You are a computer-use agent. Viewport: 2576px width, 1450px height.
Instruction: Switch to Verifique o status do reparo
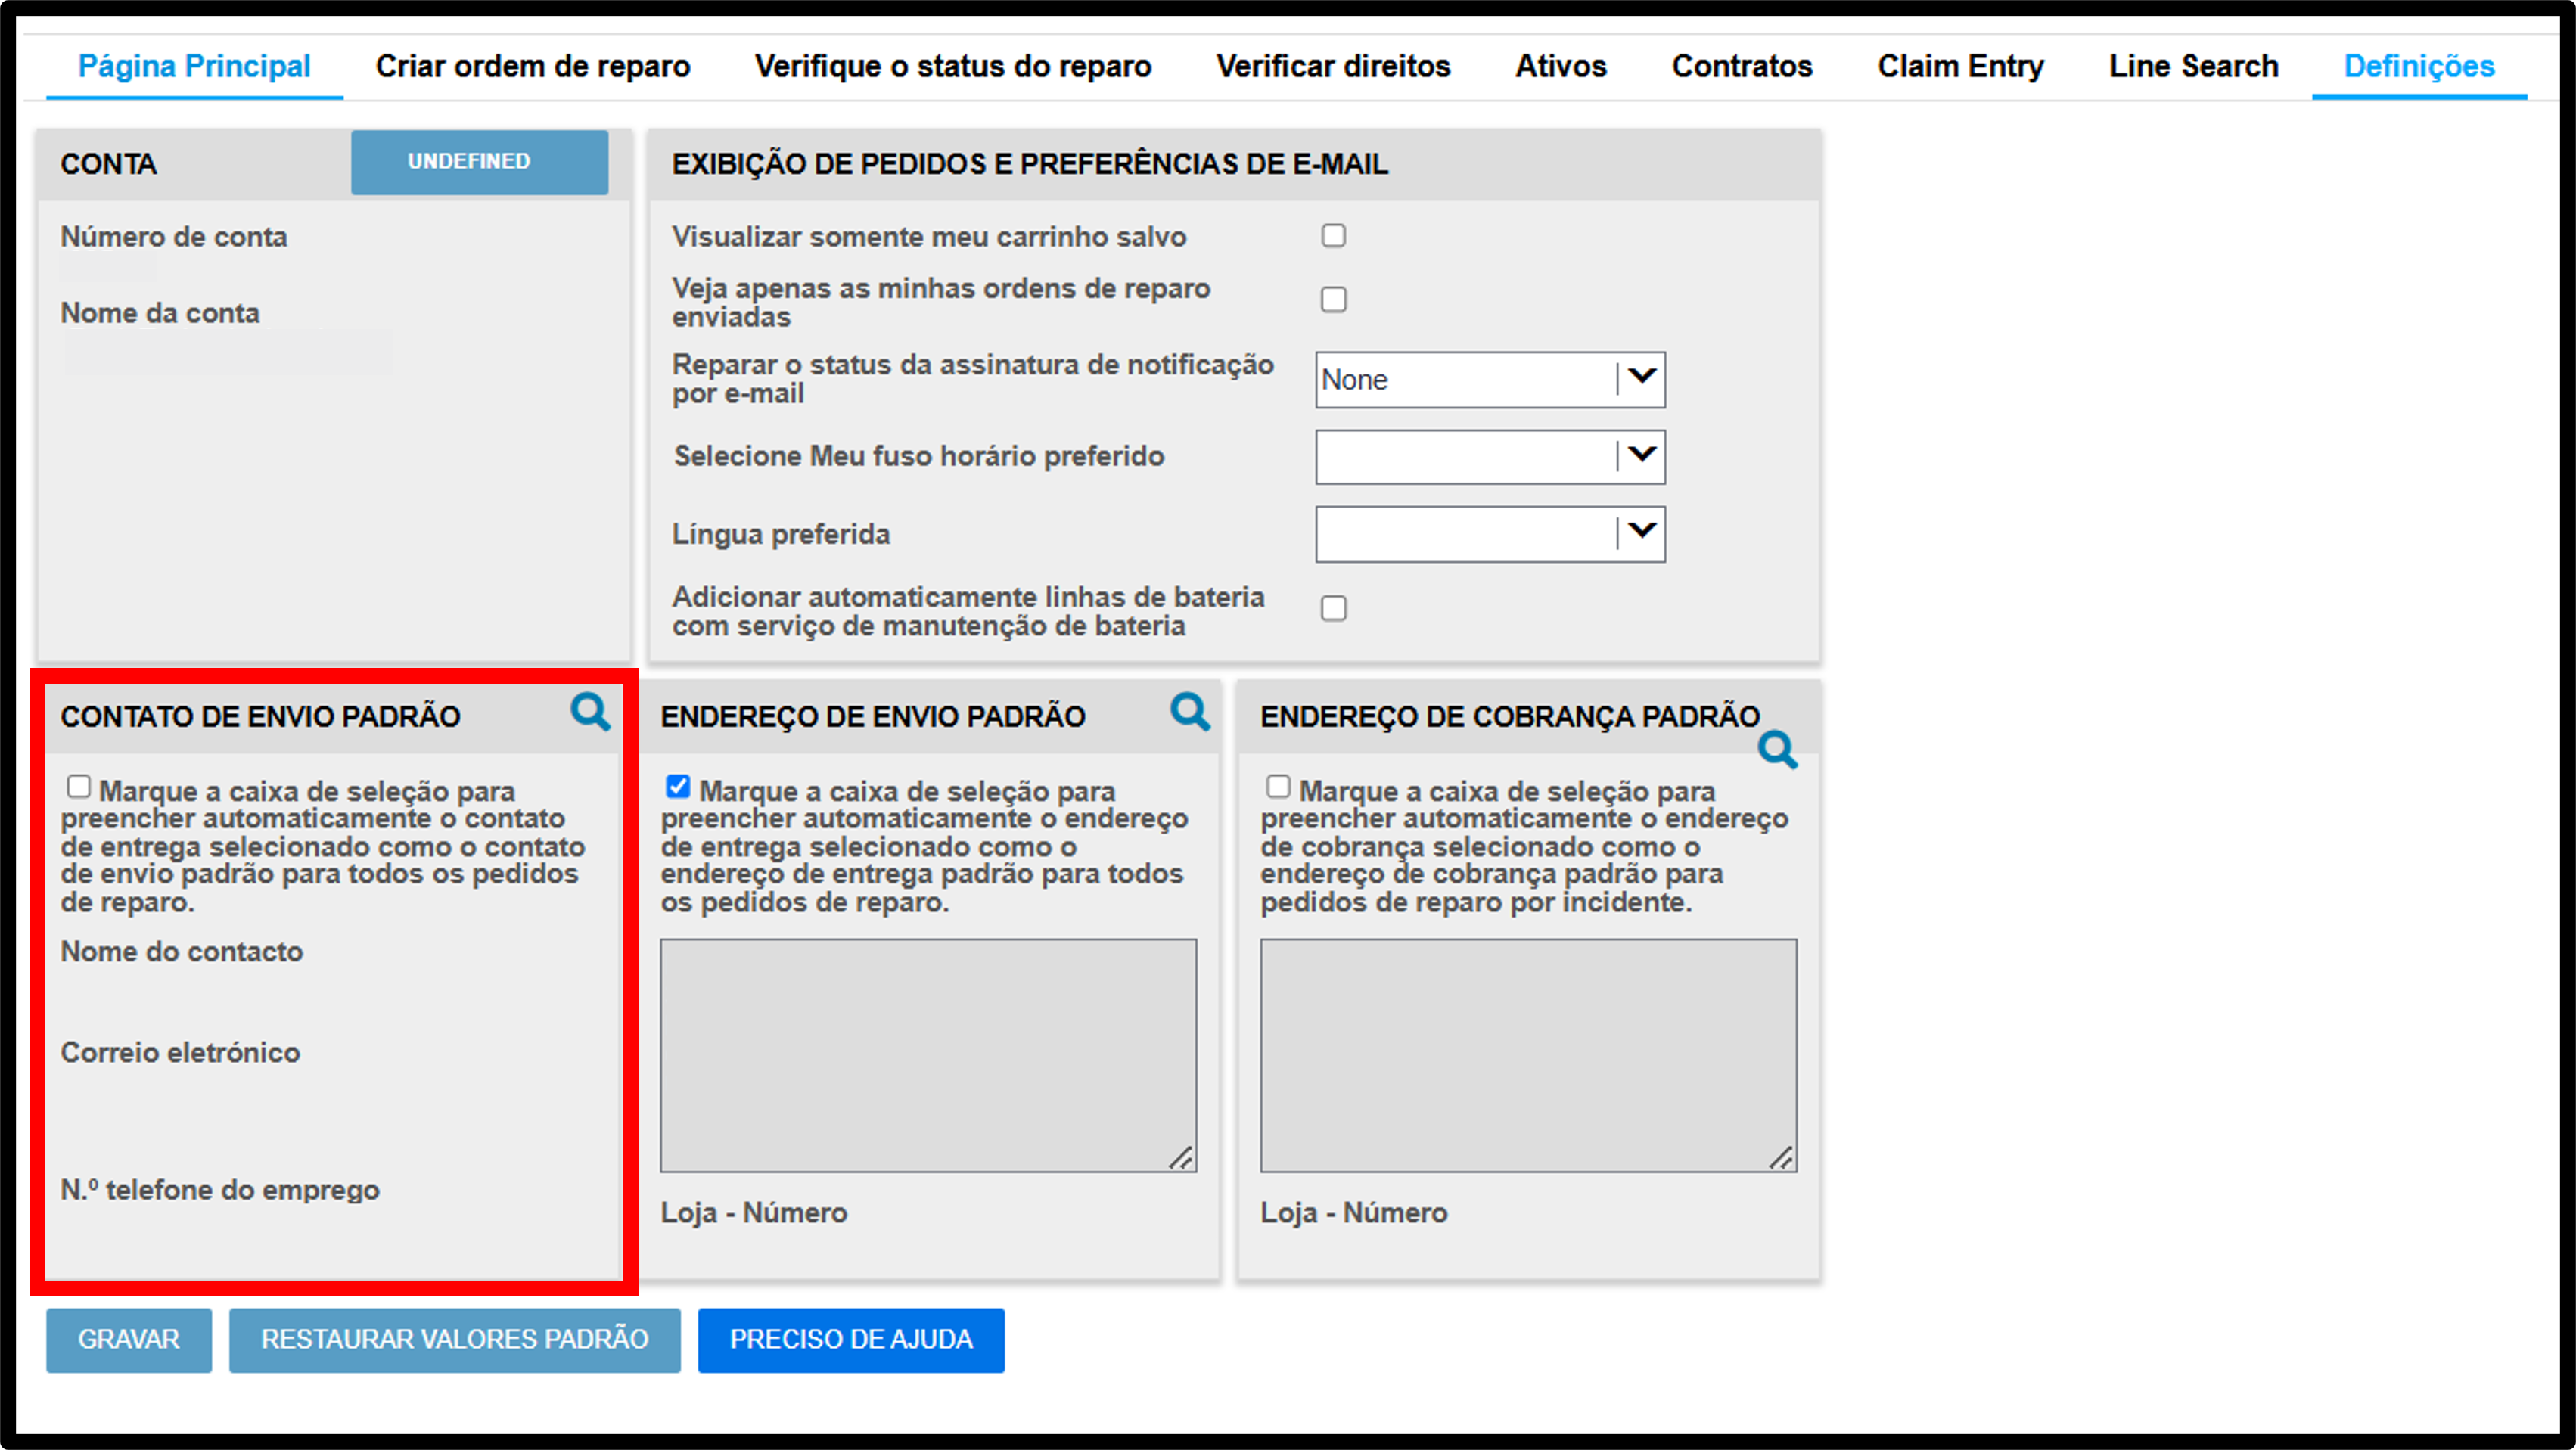pyautogui.click(x=953, y=66)
